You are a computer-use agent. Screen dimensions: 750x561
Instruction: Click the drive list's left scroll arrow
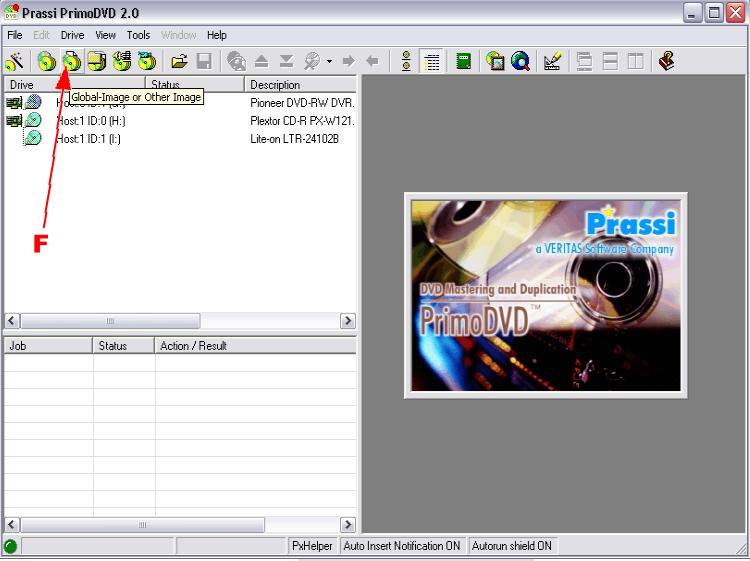point(12,320)
